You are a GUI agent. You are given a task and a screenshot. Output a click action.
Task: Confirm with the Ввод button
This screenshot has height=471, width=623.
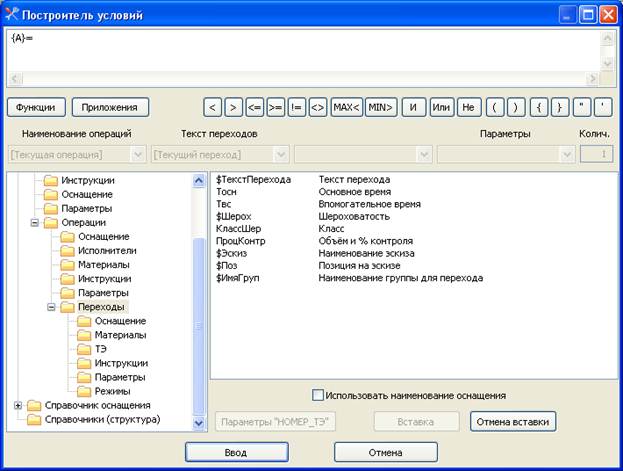tap(237, 452)
